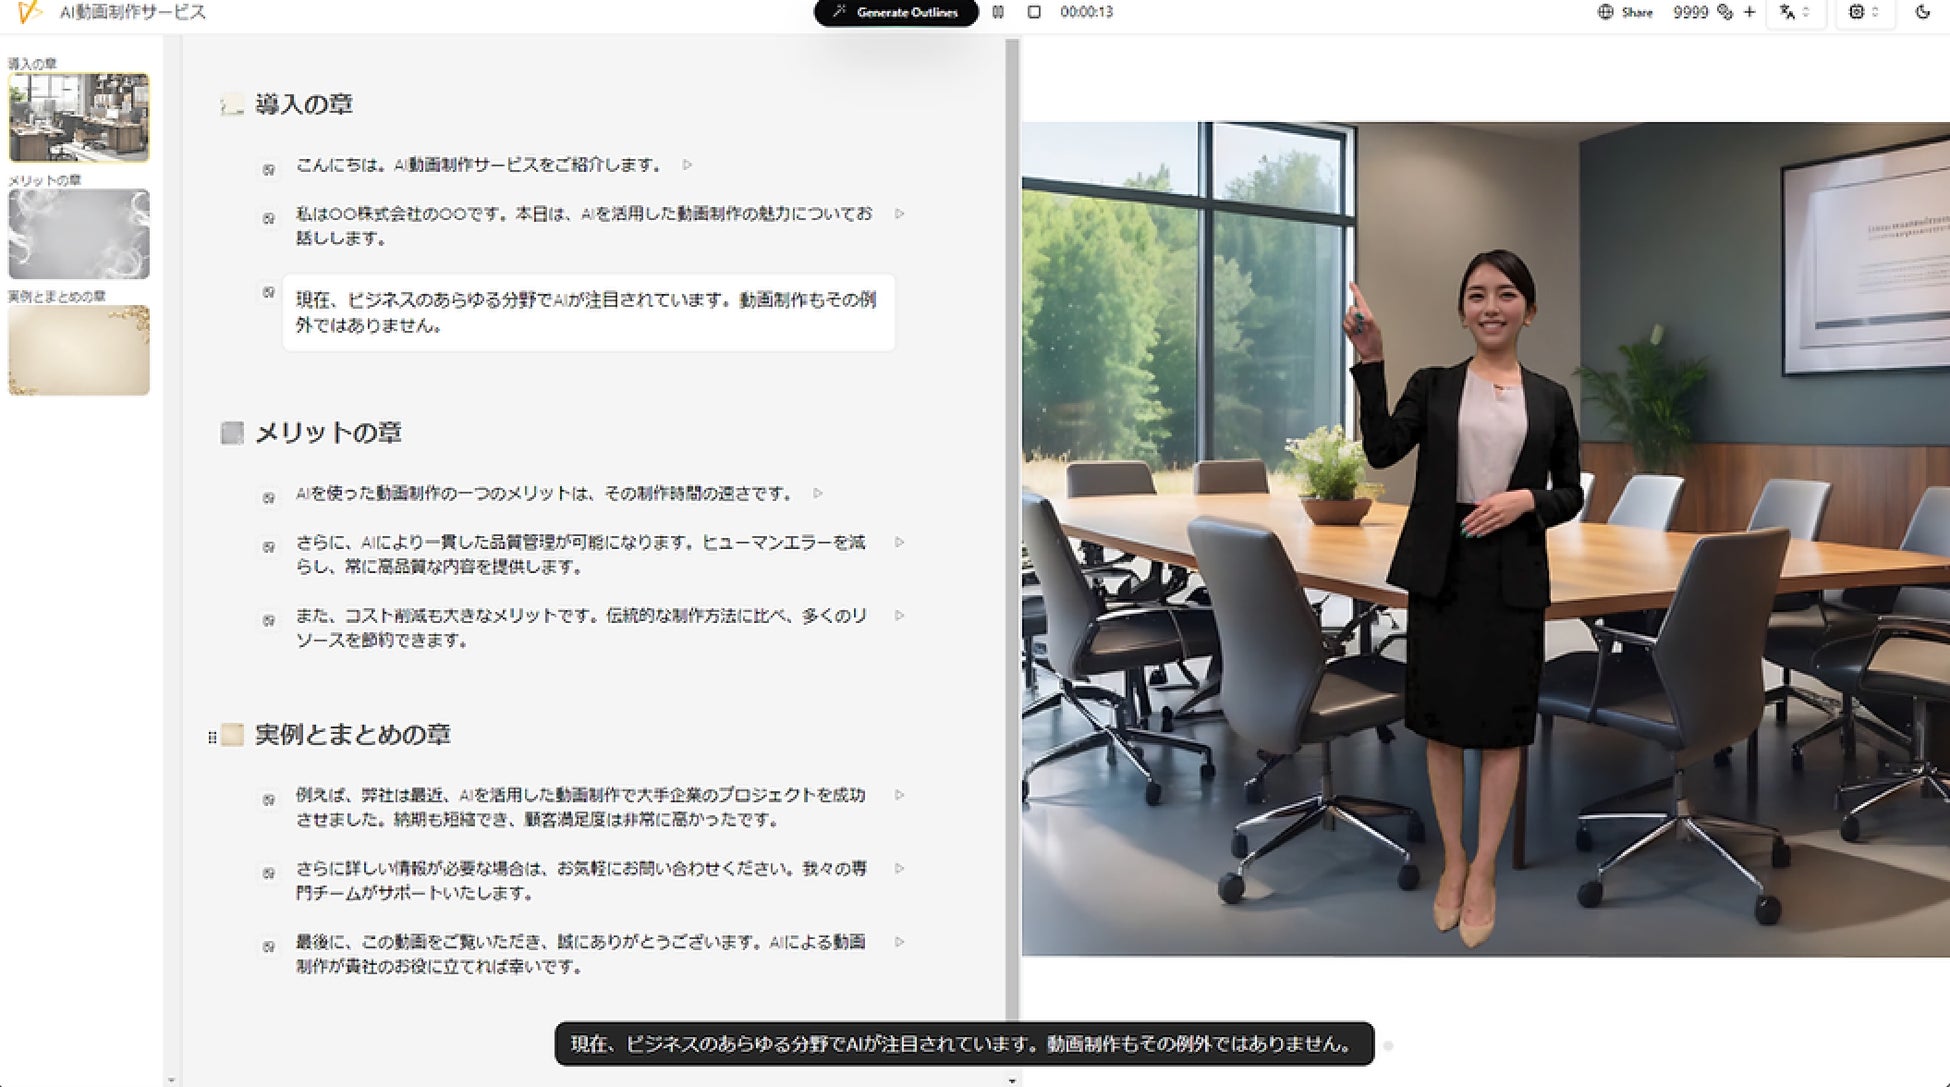1950x1087 pixels.
Task: Toggle dark mode with the moon icon
Action: 1922,12
